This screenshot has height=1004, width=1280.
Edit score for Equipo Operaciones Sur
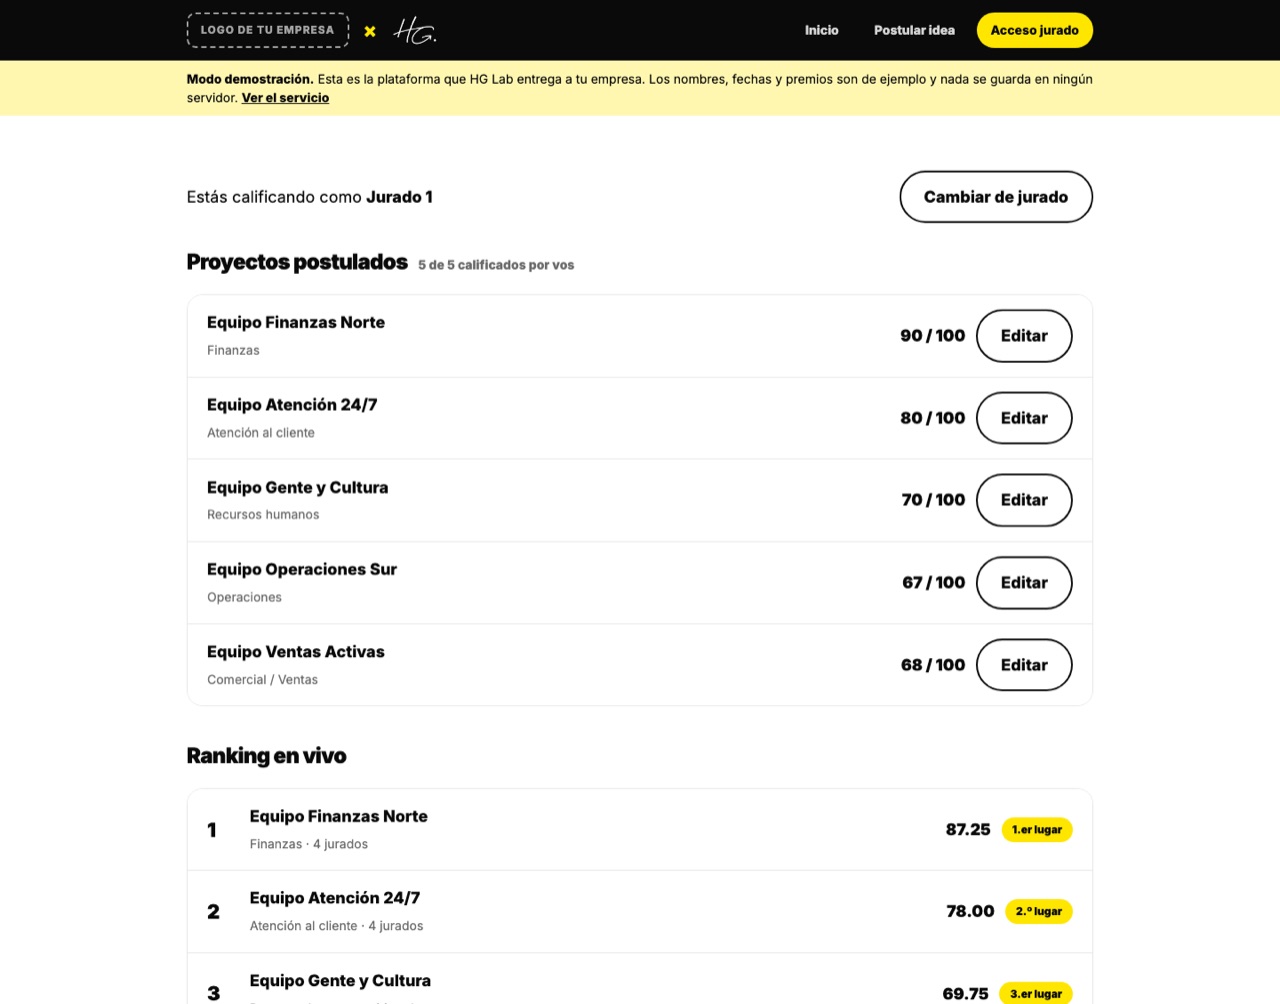coord(1024,583)
